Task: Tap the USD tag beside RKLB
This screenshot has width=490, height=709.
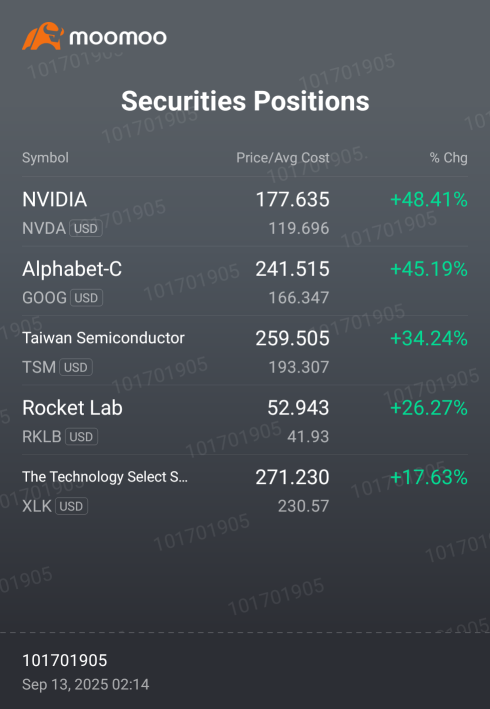Action: tap(81, 437)
